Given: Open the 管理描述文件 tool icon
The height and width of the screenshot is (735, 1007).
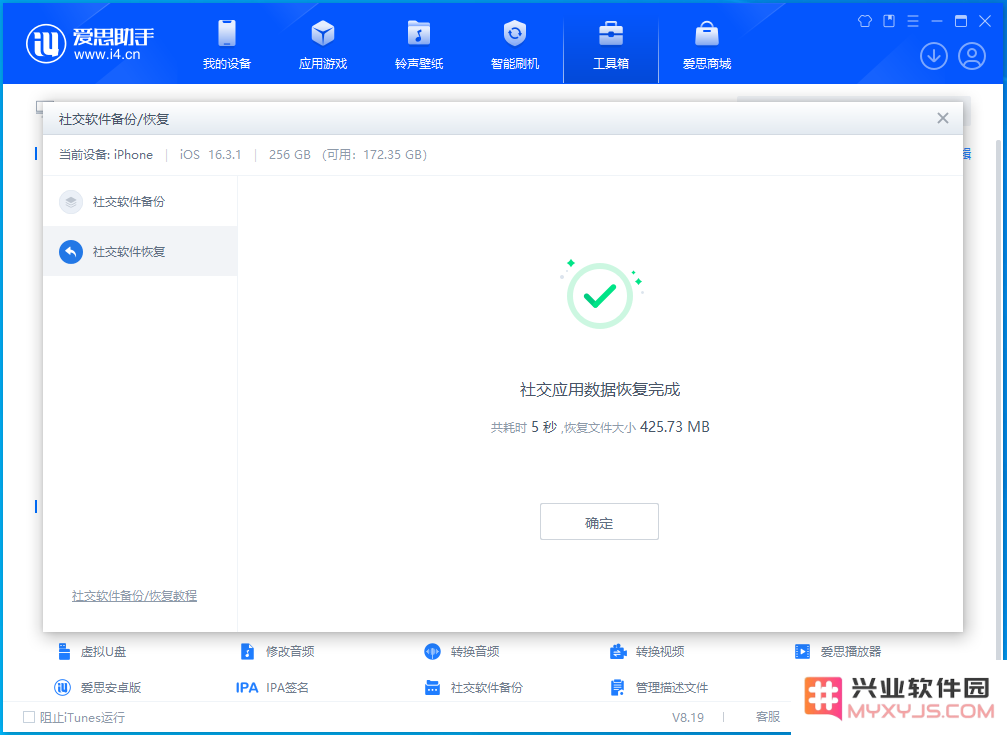Looking at the screenshot, I should pyautogui.click(x=617, y=687).
